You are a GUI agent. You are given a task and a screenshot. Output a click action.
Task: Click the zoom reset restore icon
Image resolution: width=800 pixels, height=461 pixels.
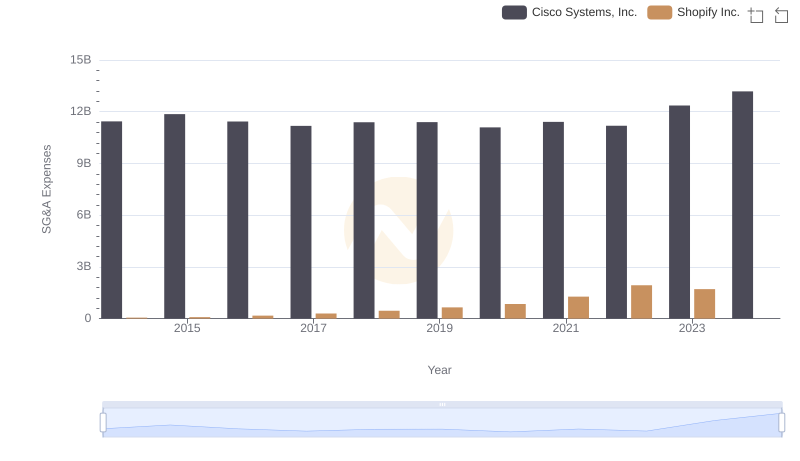click(x=781, y=15)
